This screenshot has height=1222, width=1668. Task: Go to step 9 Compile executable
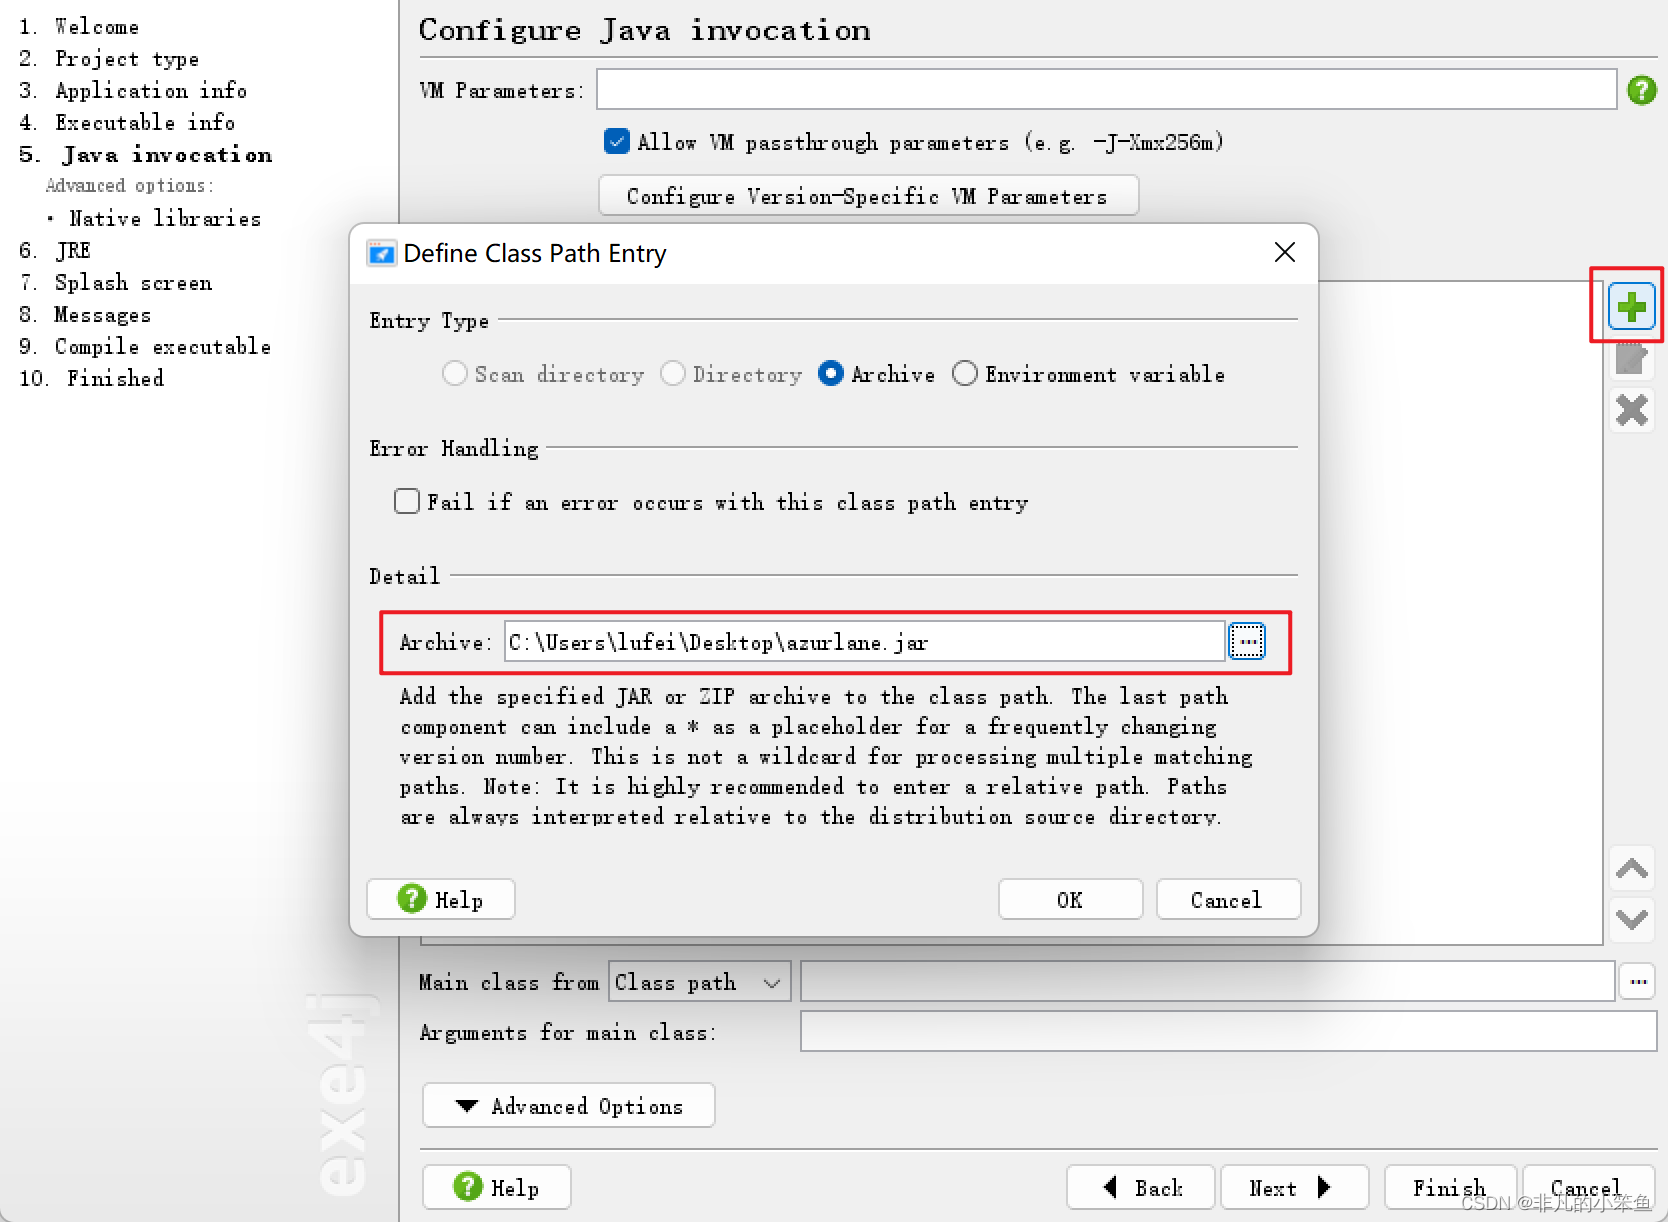coord(145,347)
